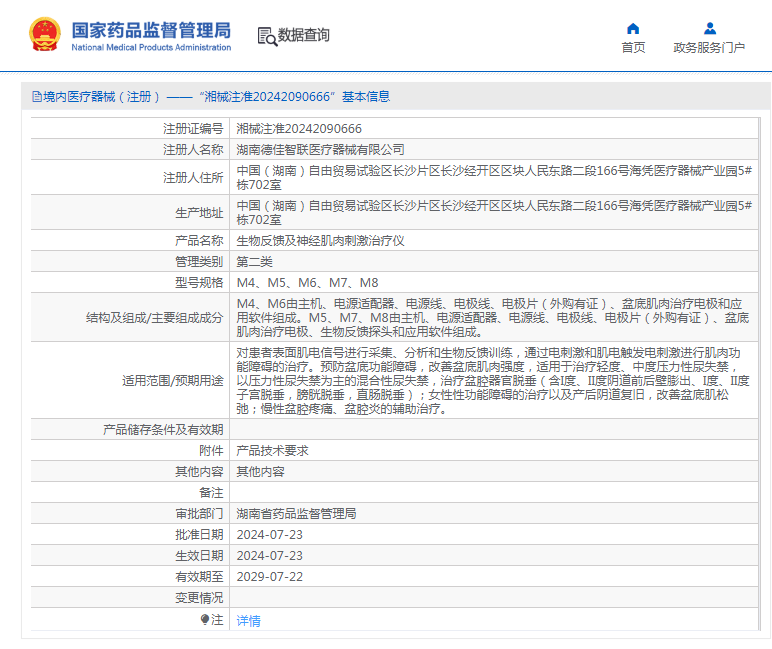Click the lightbulb icon beside 注

coord(205,620)
